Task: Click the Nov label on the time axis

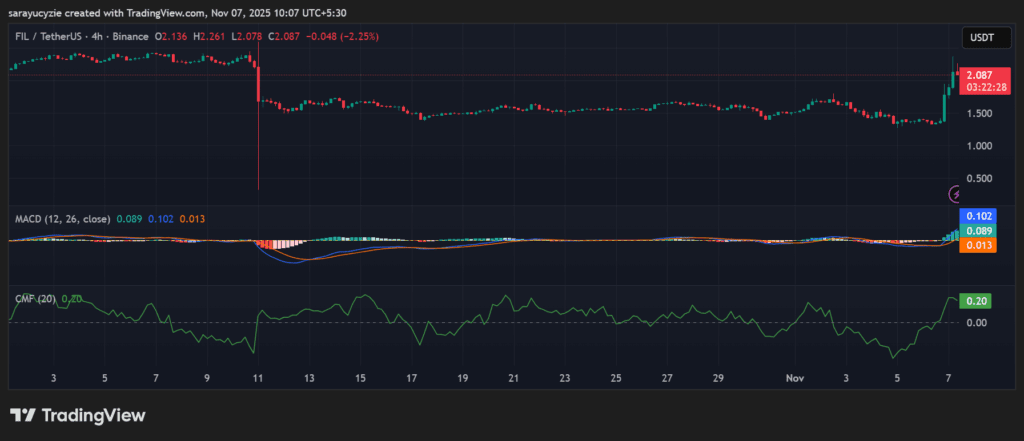Action: point(795,379)
